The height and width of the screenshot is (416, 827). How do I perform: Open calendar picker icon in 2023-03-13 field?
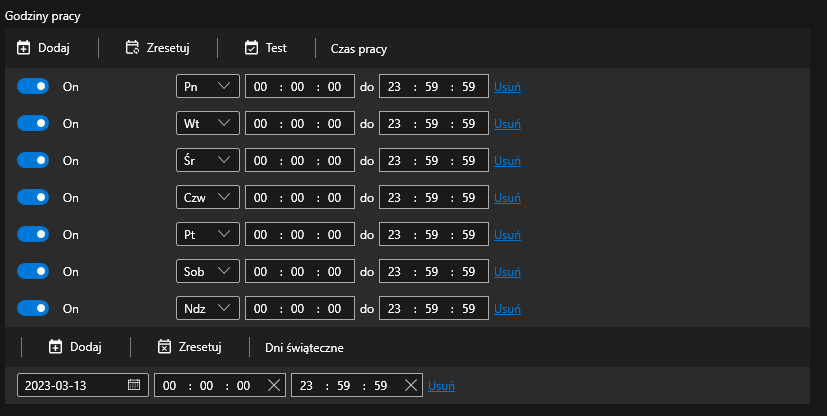(134, 385)
